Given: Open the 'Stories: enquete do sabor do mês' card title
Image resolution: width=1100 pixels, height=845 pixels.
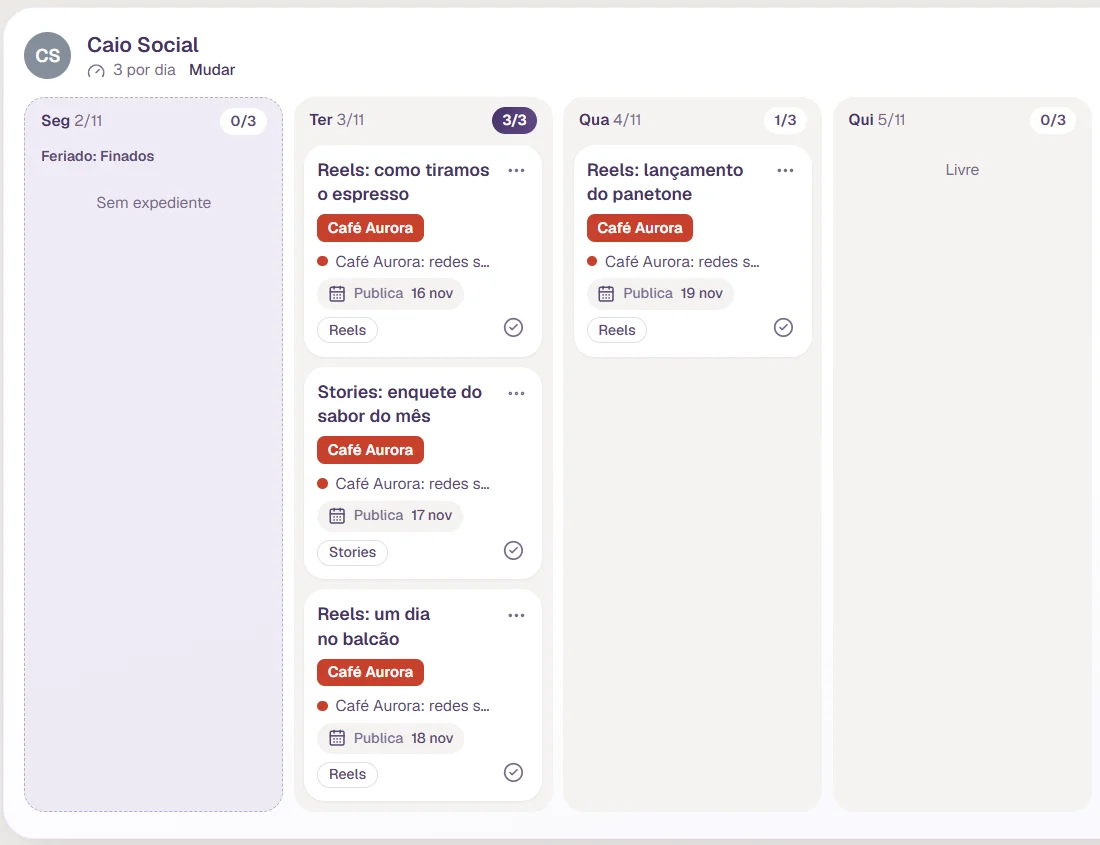Looking at the screenshot, I should coord(400,404).
